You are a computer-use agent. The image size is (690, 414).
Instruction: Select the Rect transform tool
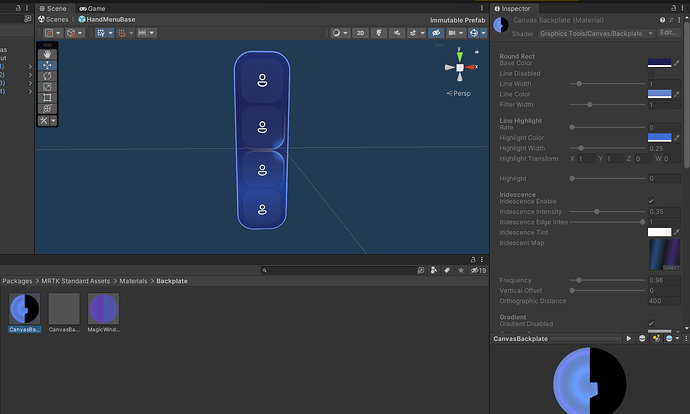click(47, 98)
